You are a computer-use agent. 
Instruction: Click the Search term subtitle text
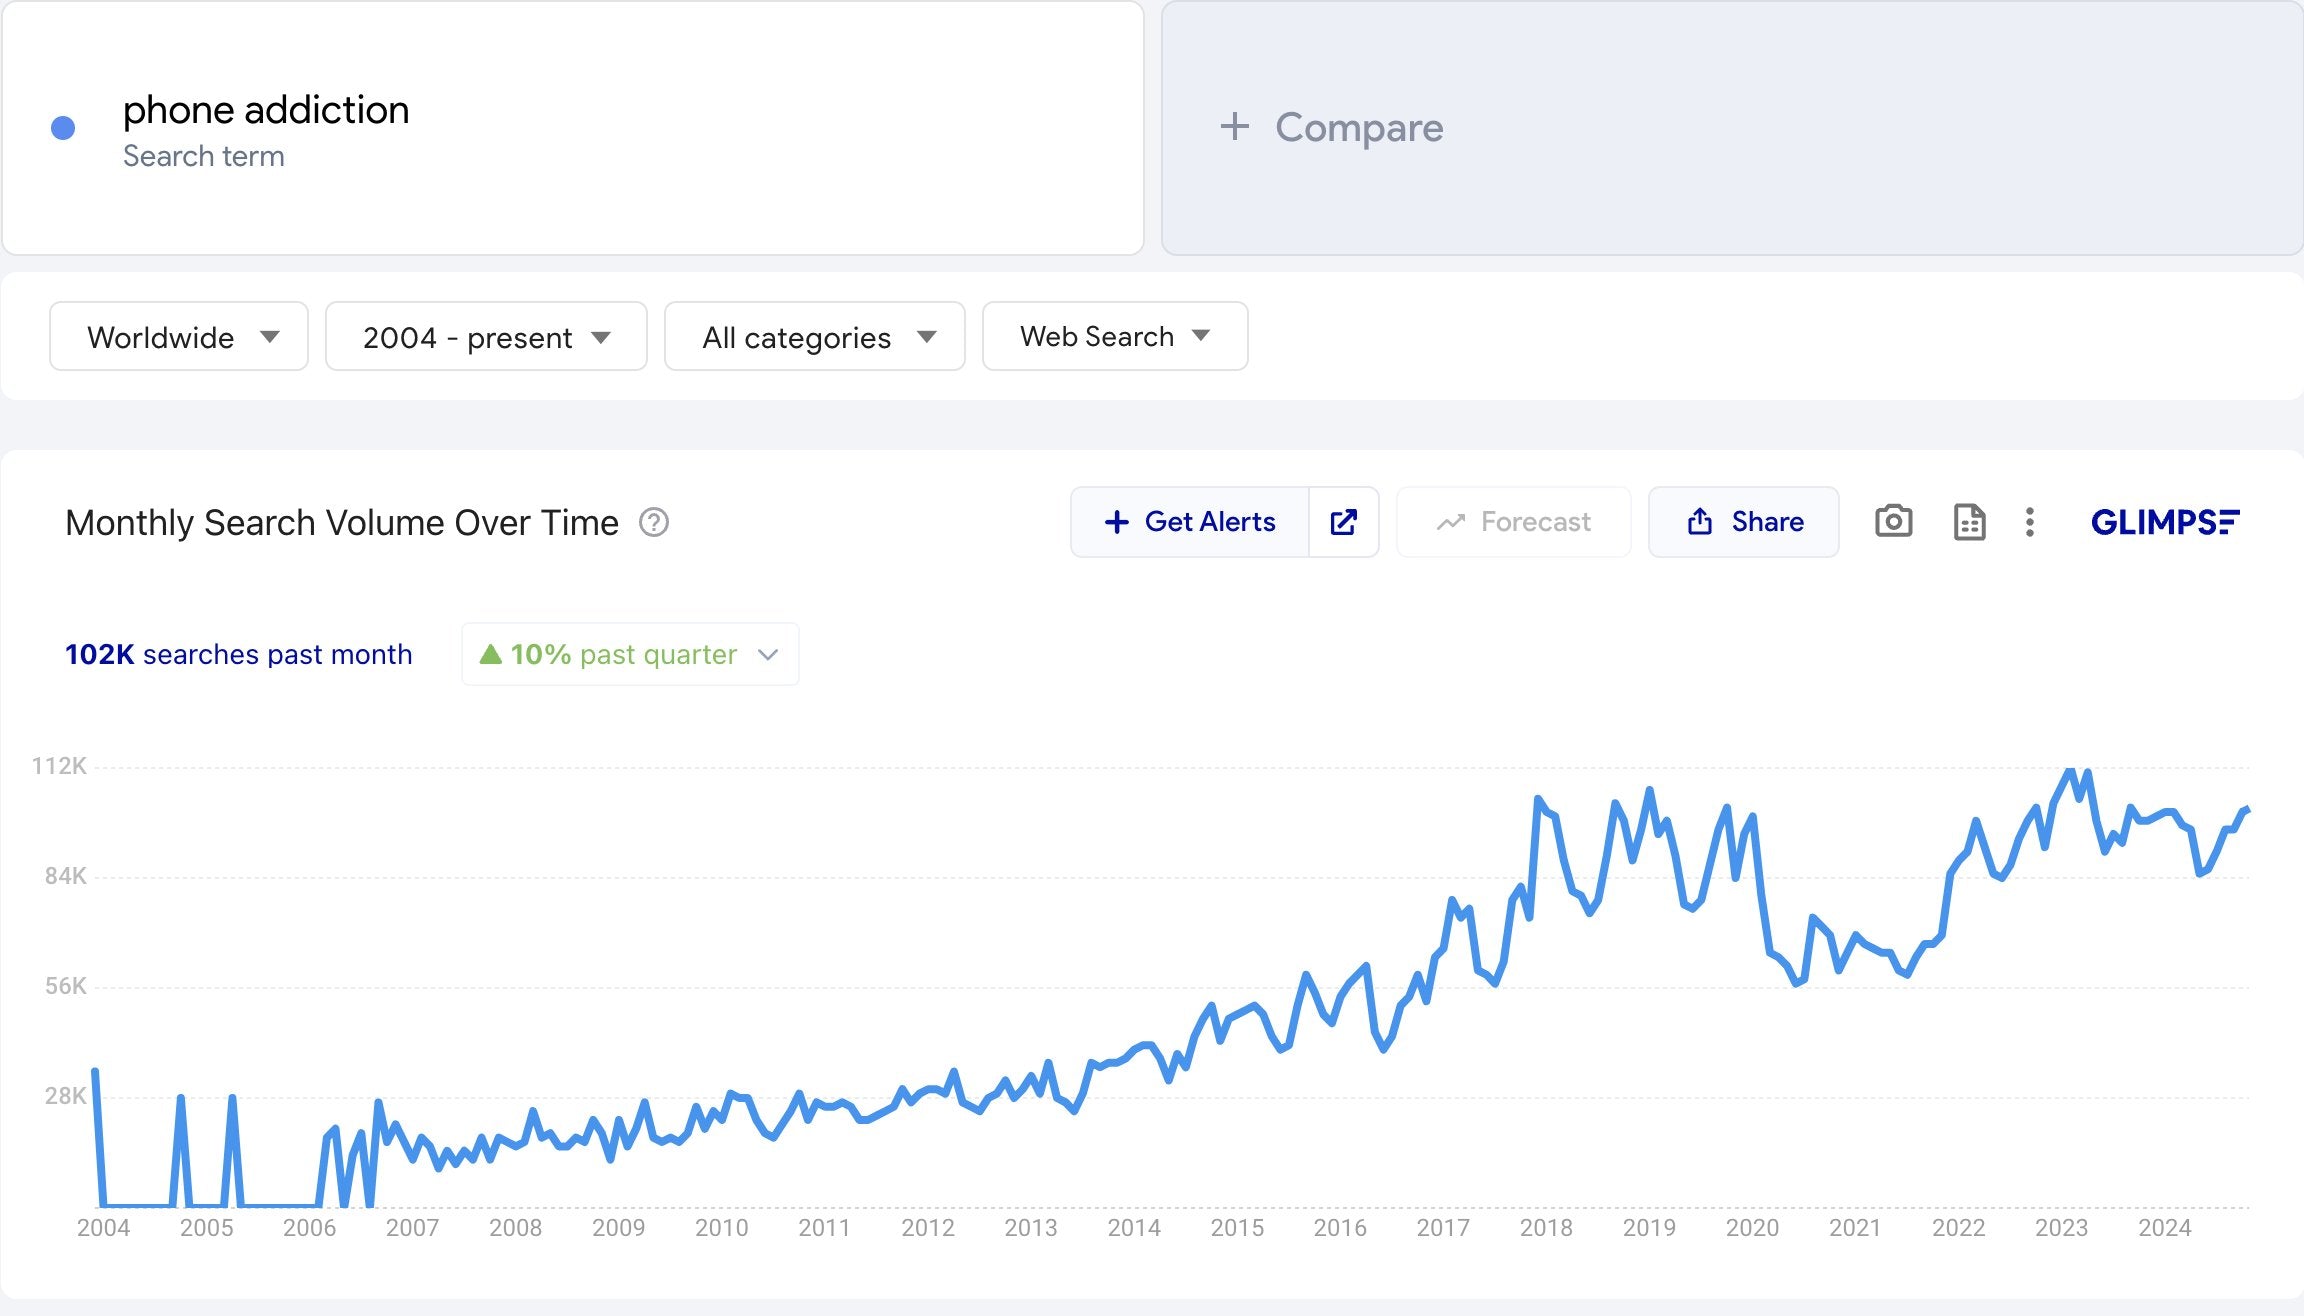click(x=204, y=156)
